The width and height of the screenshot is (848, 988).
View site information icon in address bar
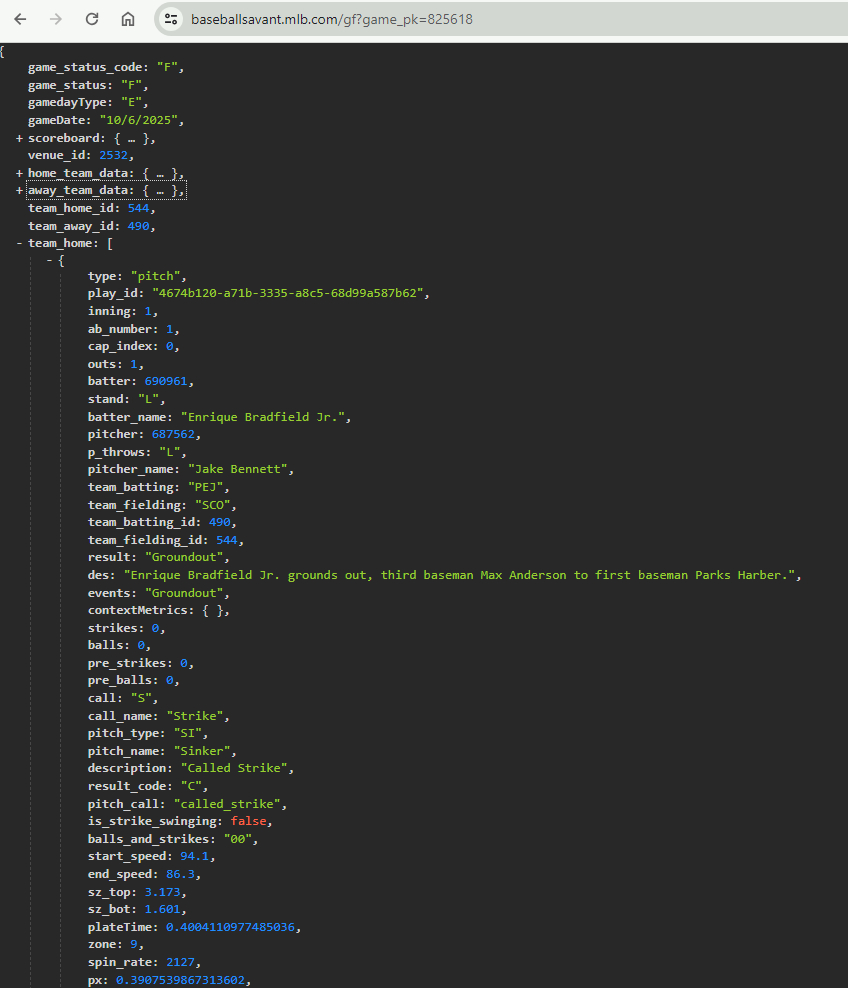tap(171, 19)
